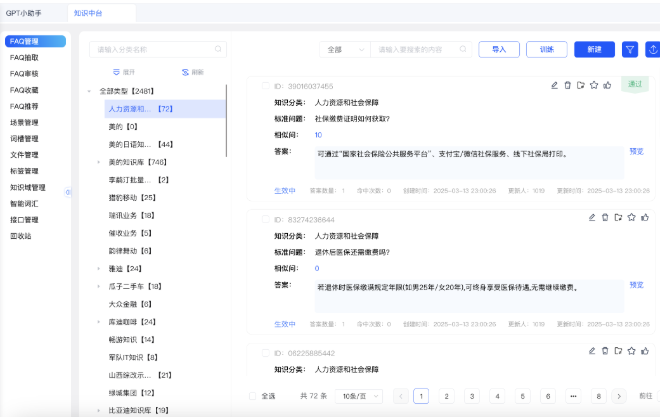This screenshot has width=660, height=420.
Task: Click the upload icon at top right
Action: click(653, 49)
